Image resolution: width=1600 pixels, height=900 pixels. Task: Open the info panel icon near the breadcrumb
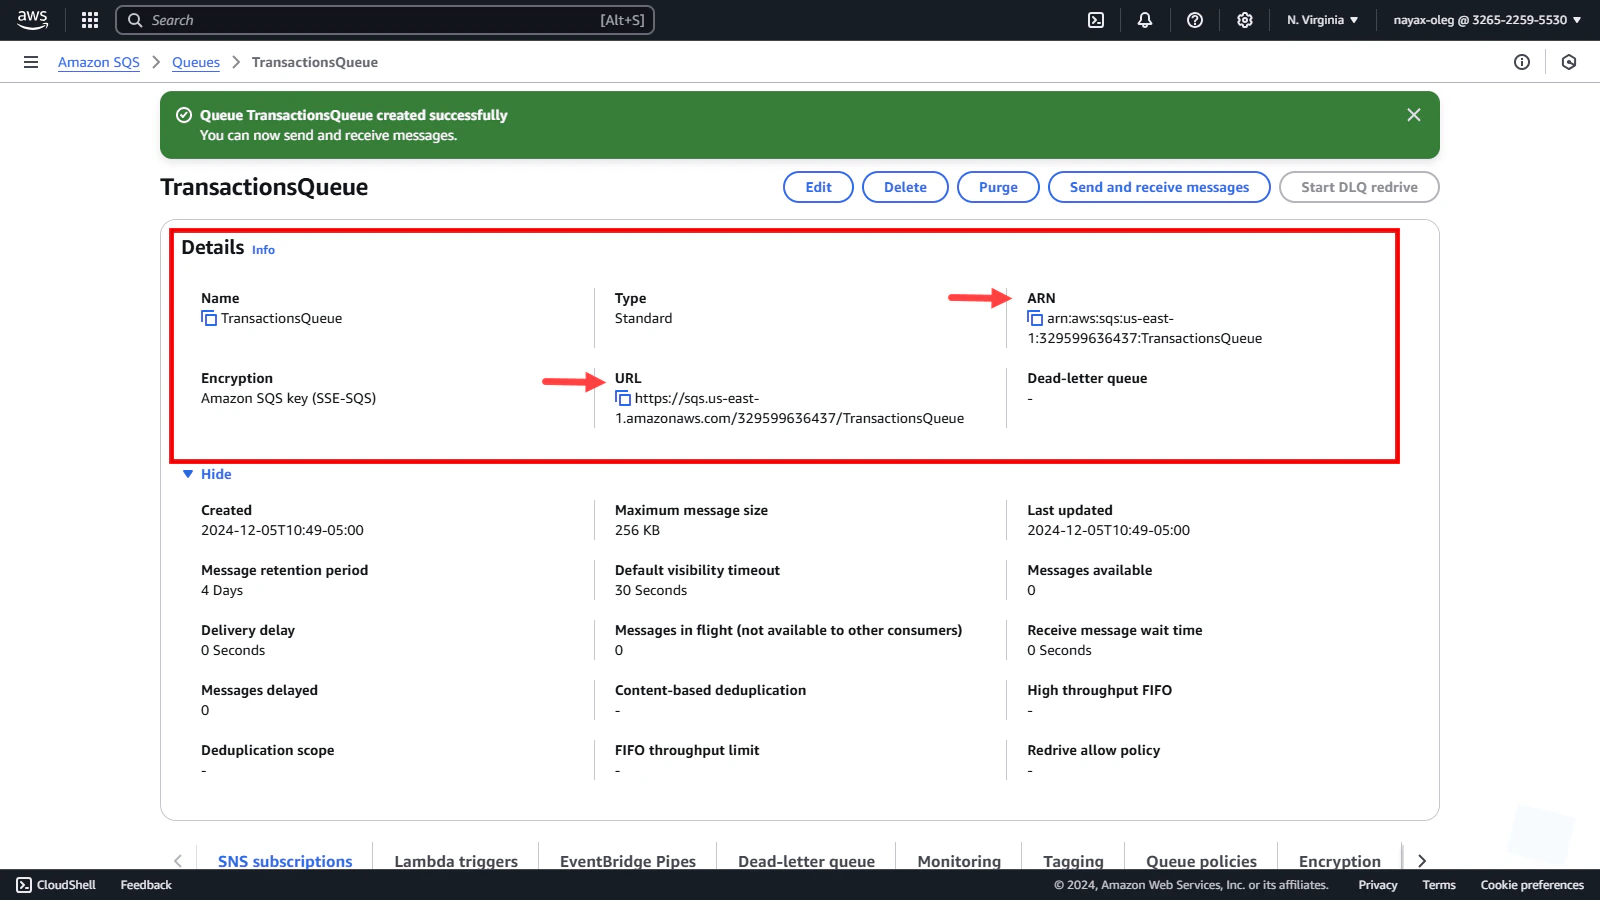point(1522,62)
